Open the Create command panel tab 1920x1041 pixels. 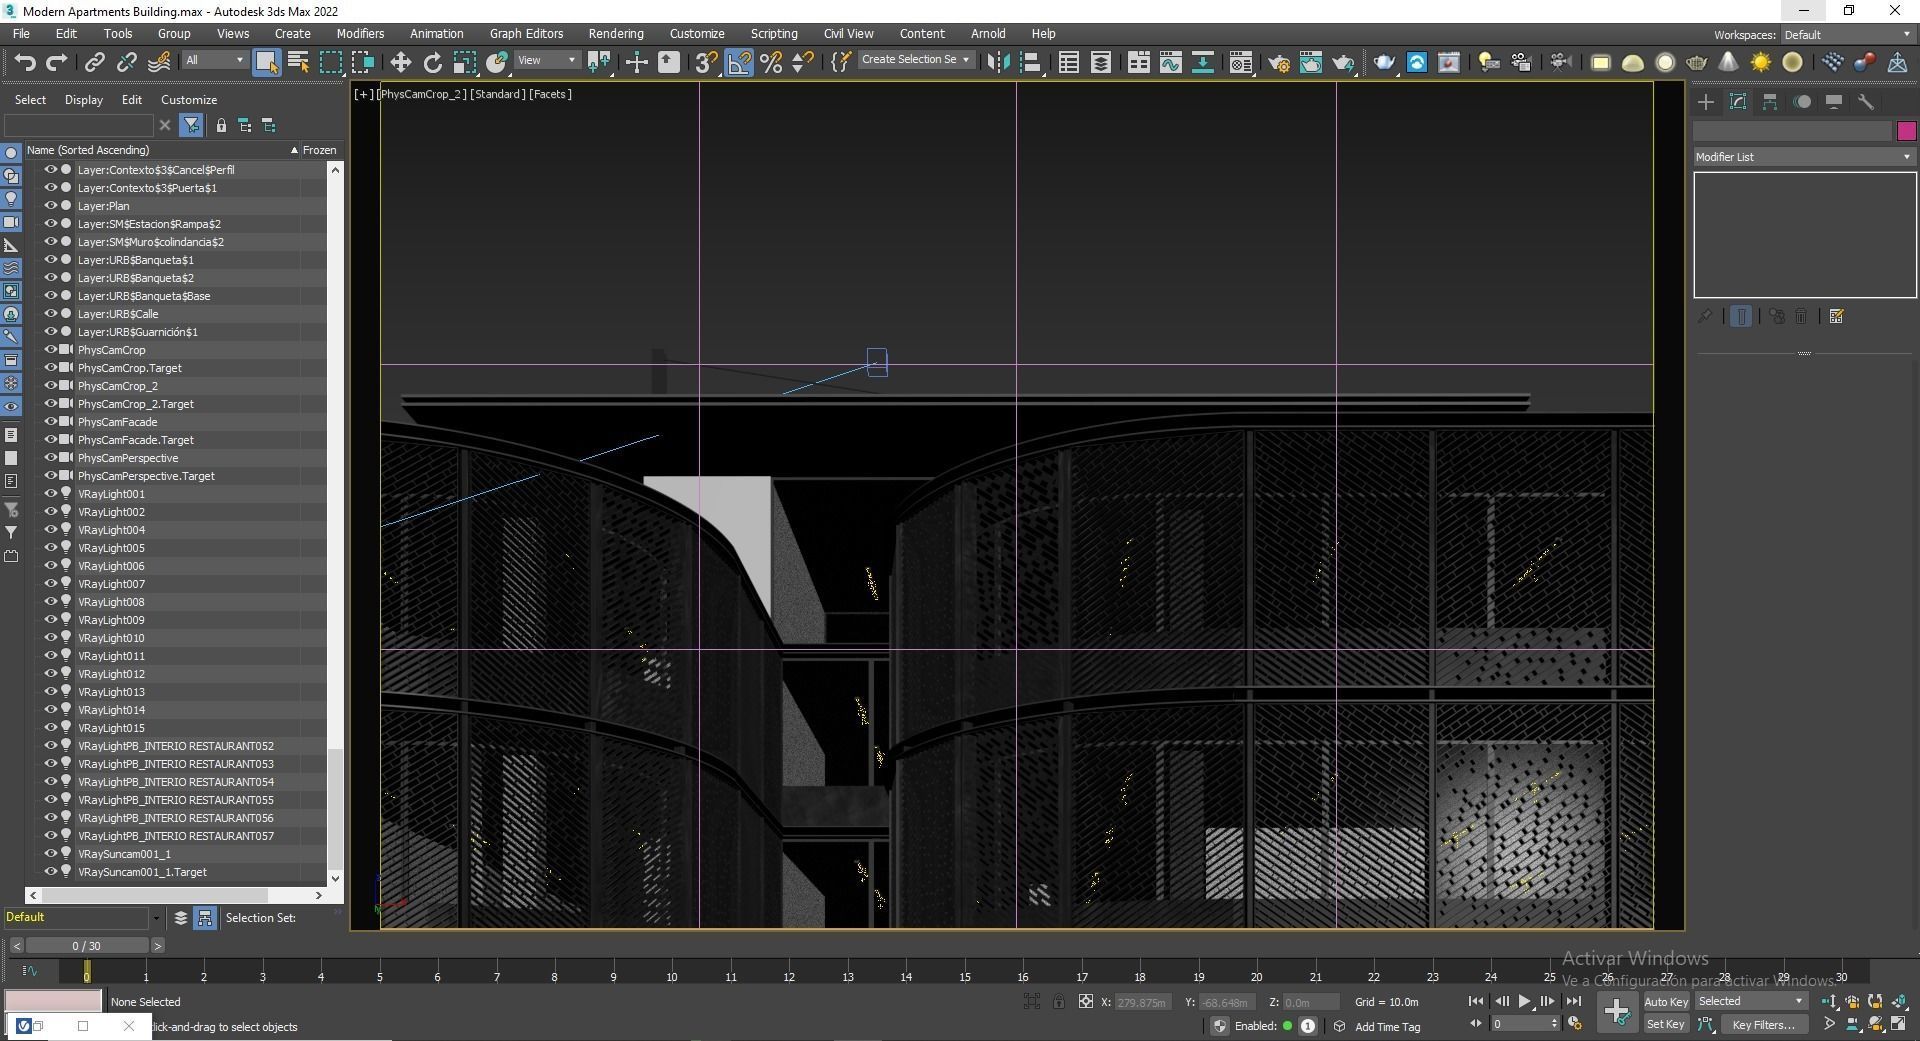pyautogui.click(x=1706, y=102)
